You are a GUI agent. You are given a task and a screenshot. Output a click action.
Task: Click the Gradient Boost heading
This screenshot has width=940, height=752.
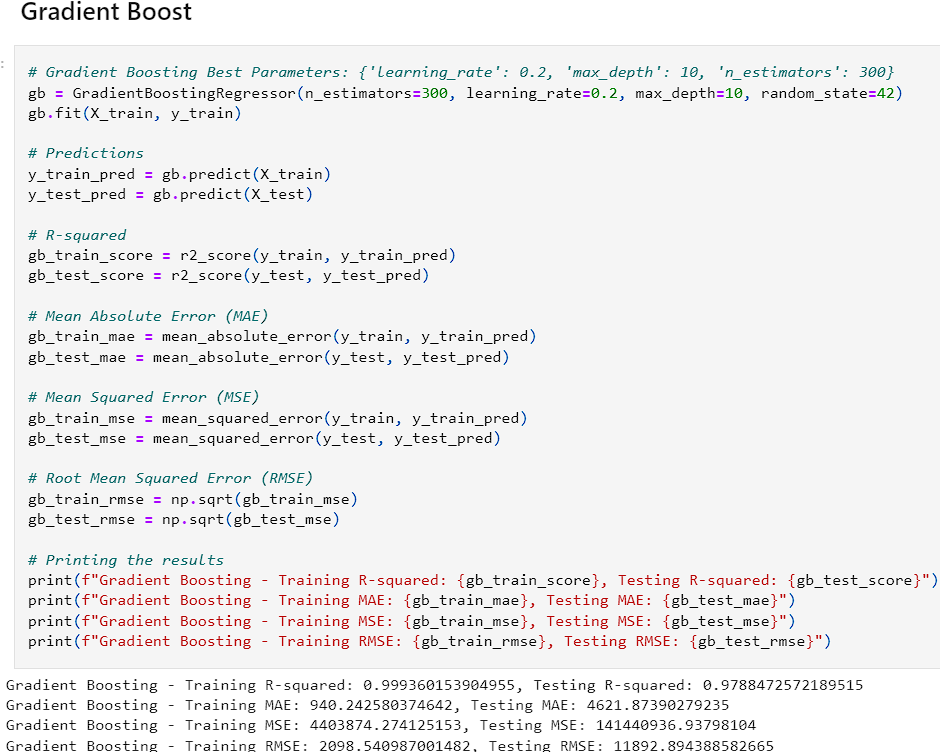click(106, 12)
